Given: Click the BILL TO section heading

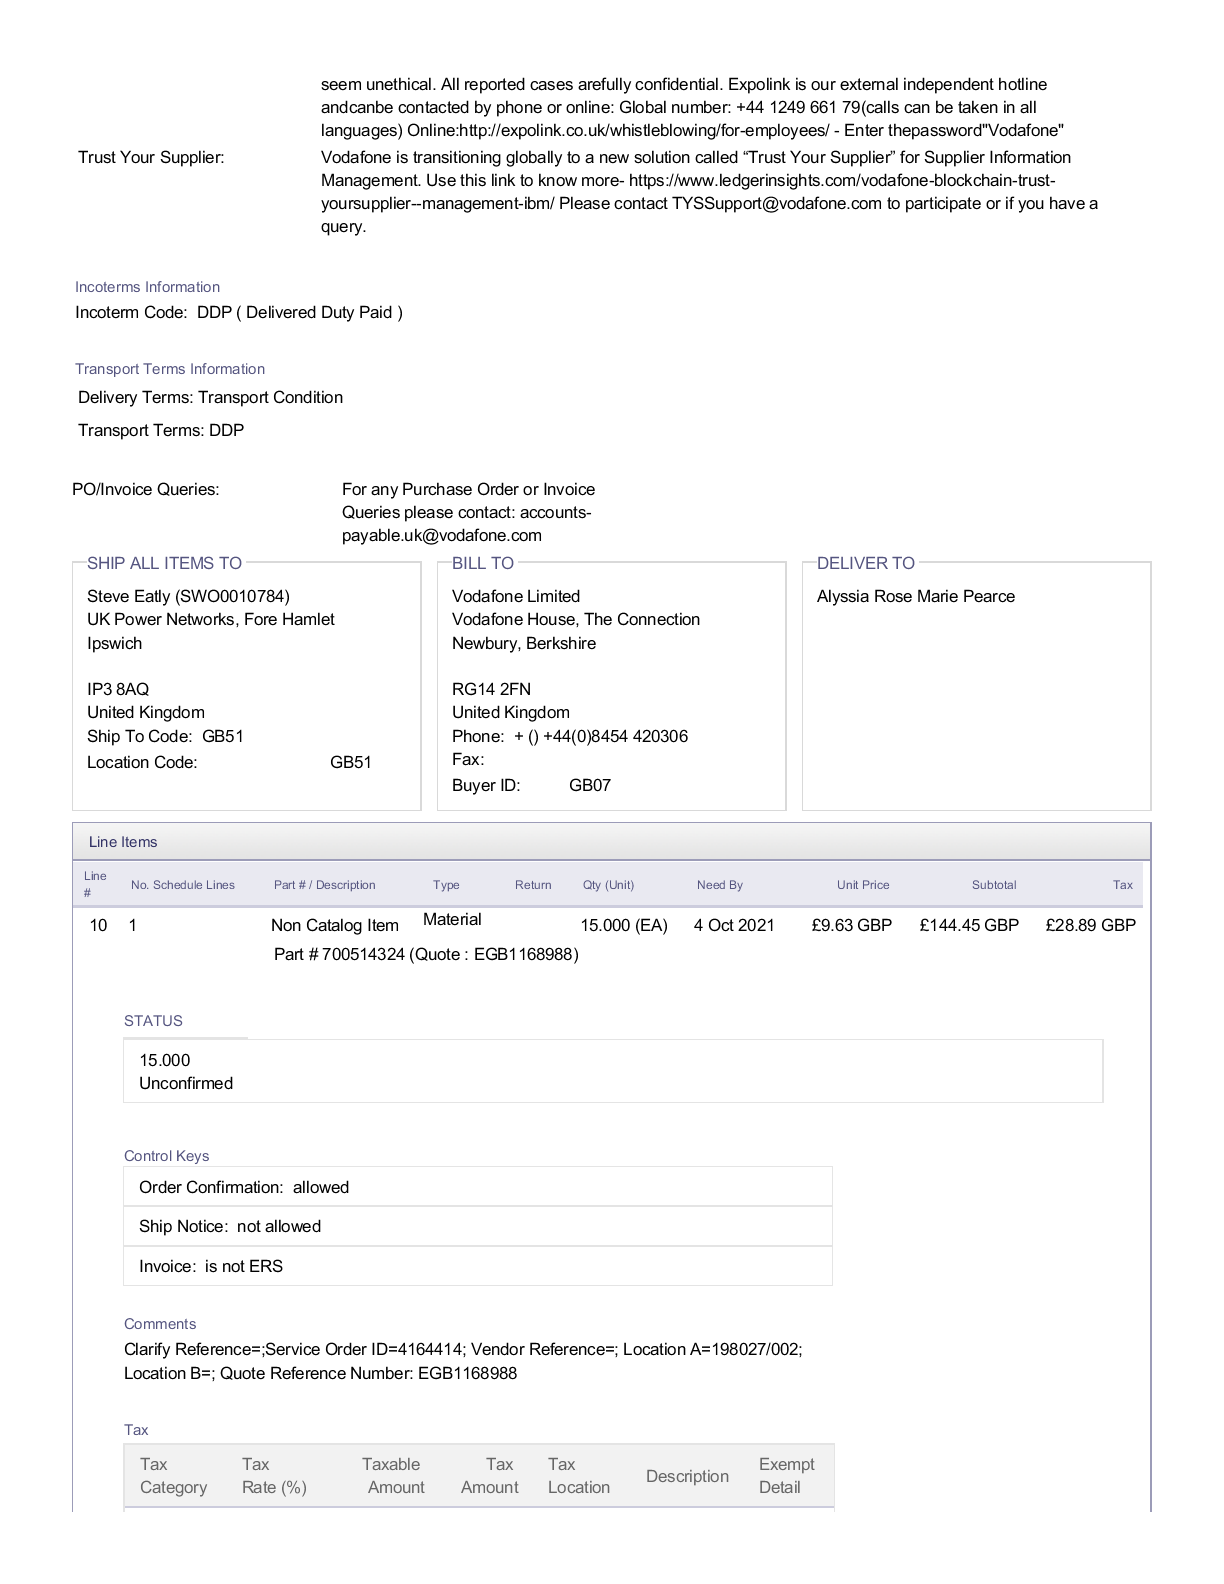Looking at the screenshot, I should pos(483,563).
